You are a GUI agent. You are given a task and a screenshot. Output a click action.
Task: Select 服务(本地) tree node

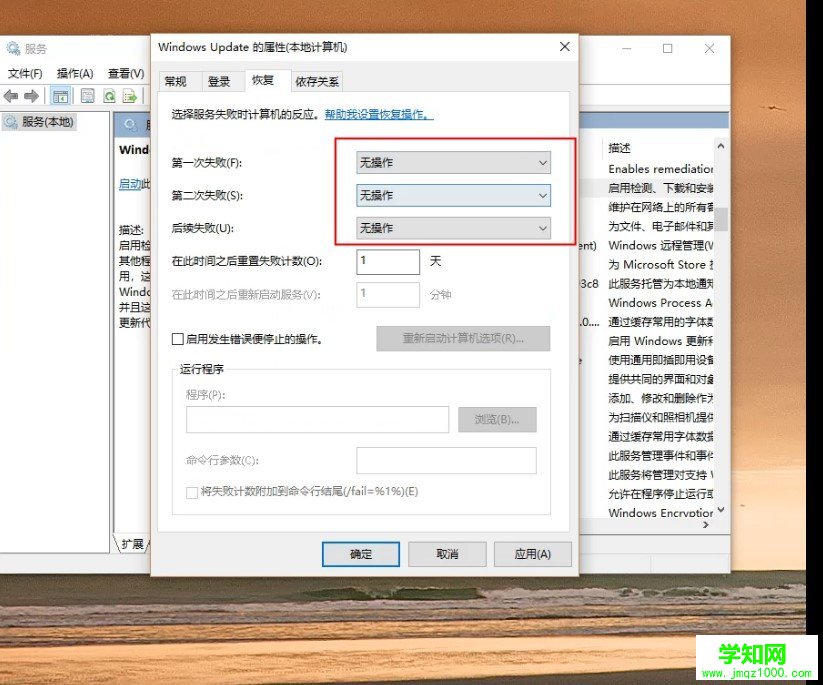point(39,122)
